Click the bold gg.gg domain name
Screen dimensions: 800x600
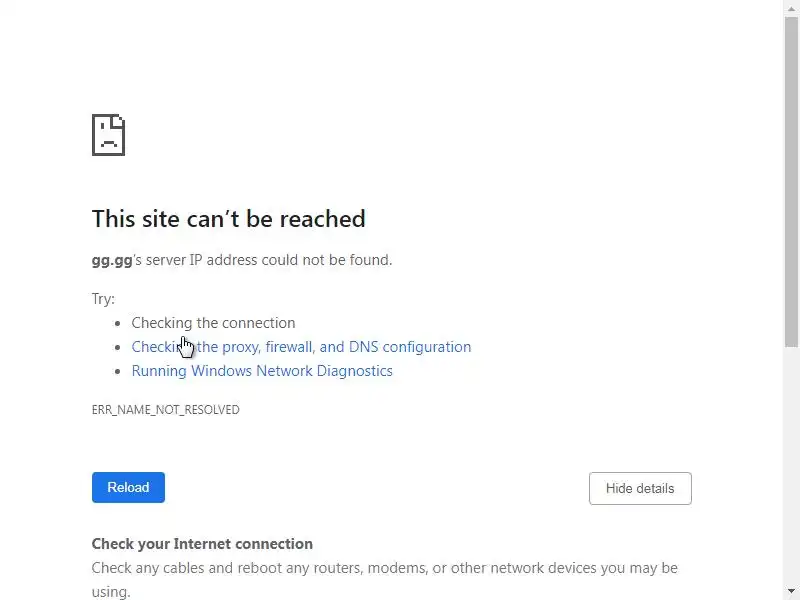[x=112, y=260]
